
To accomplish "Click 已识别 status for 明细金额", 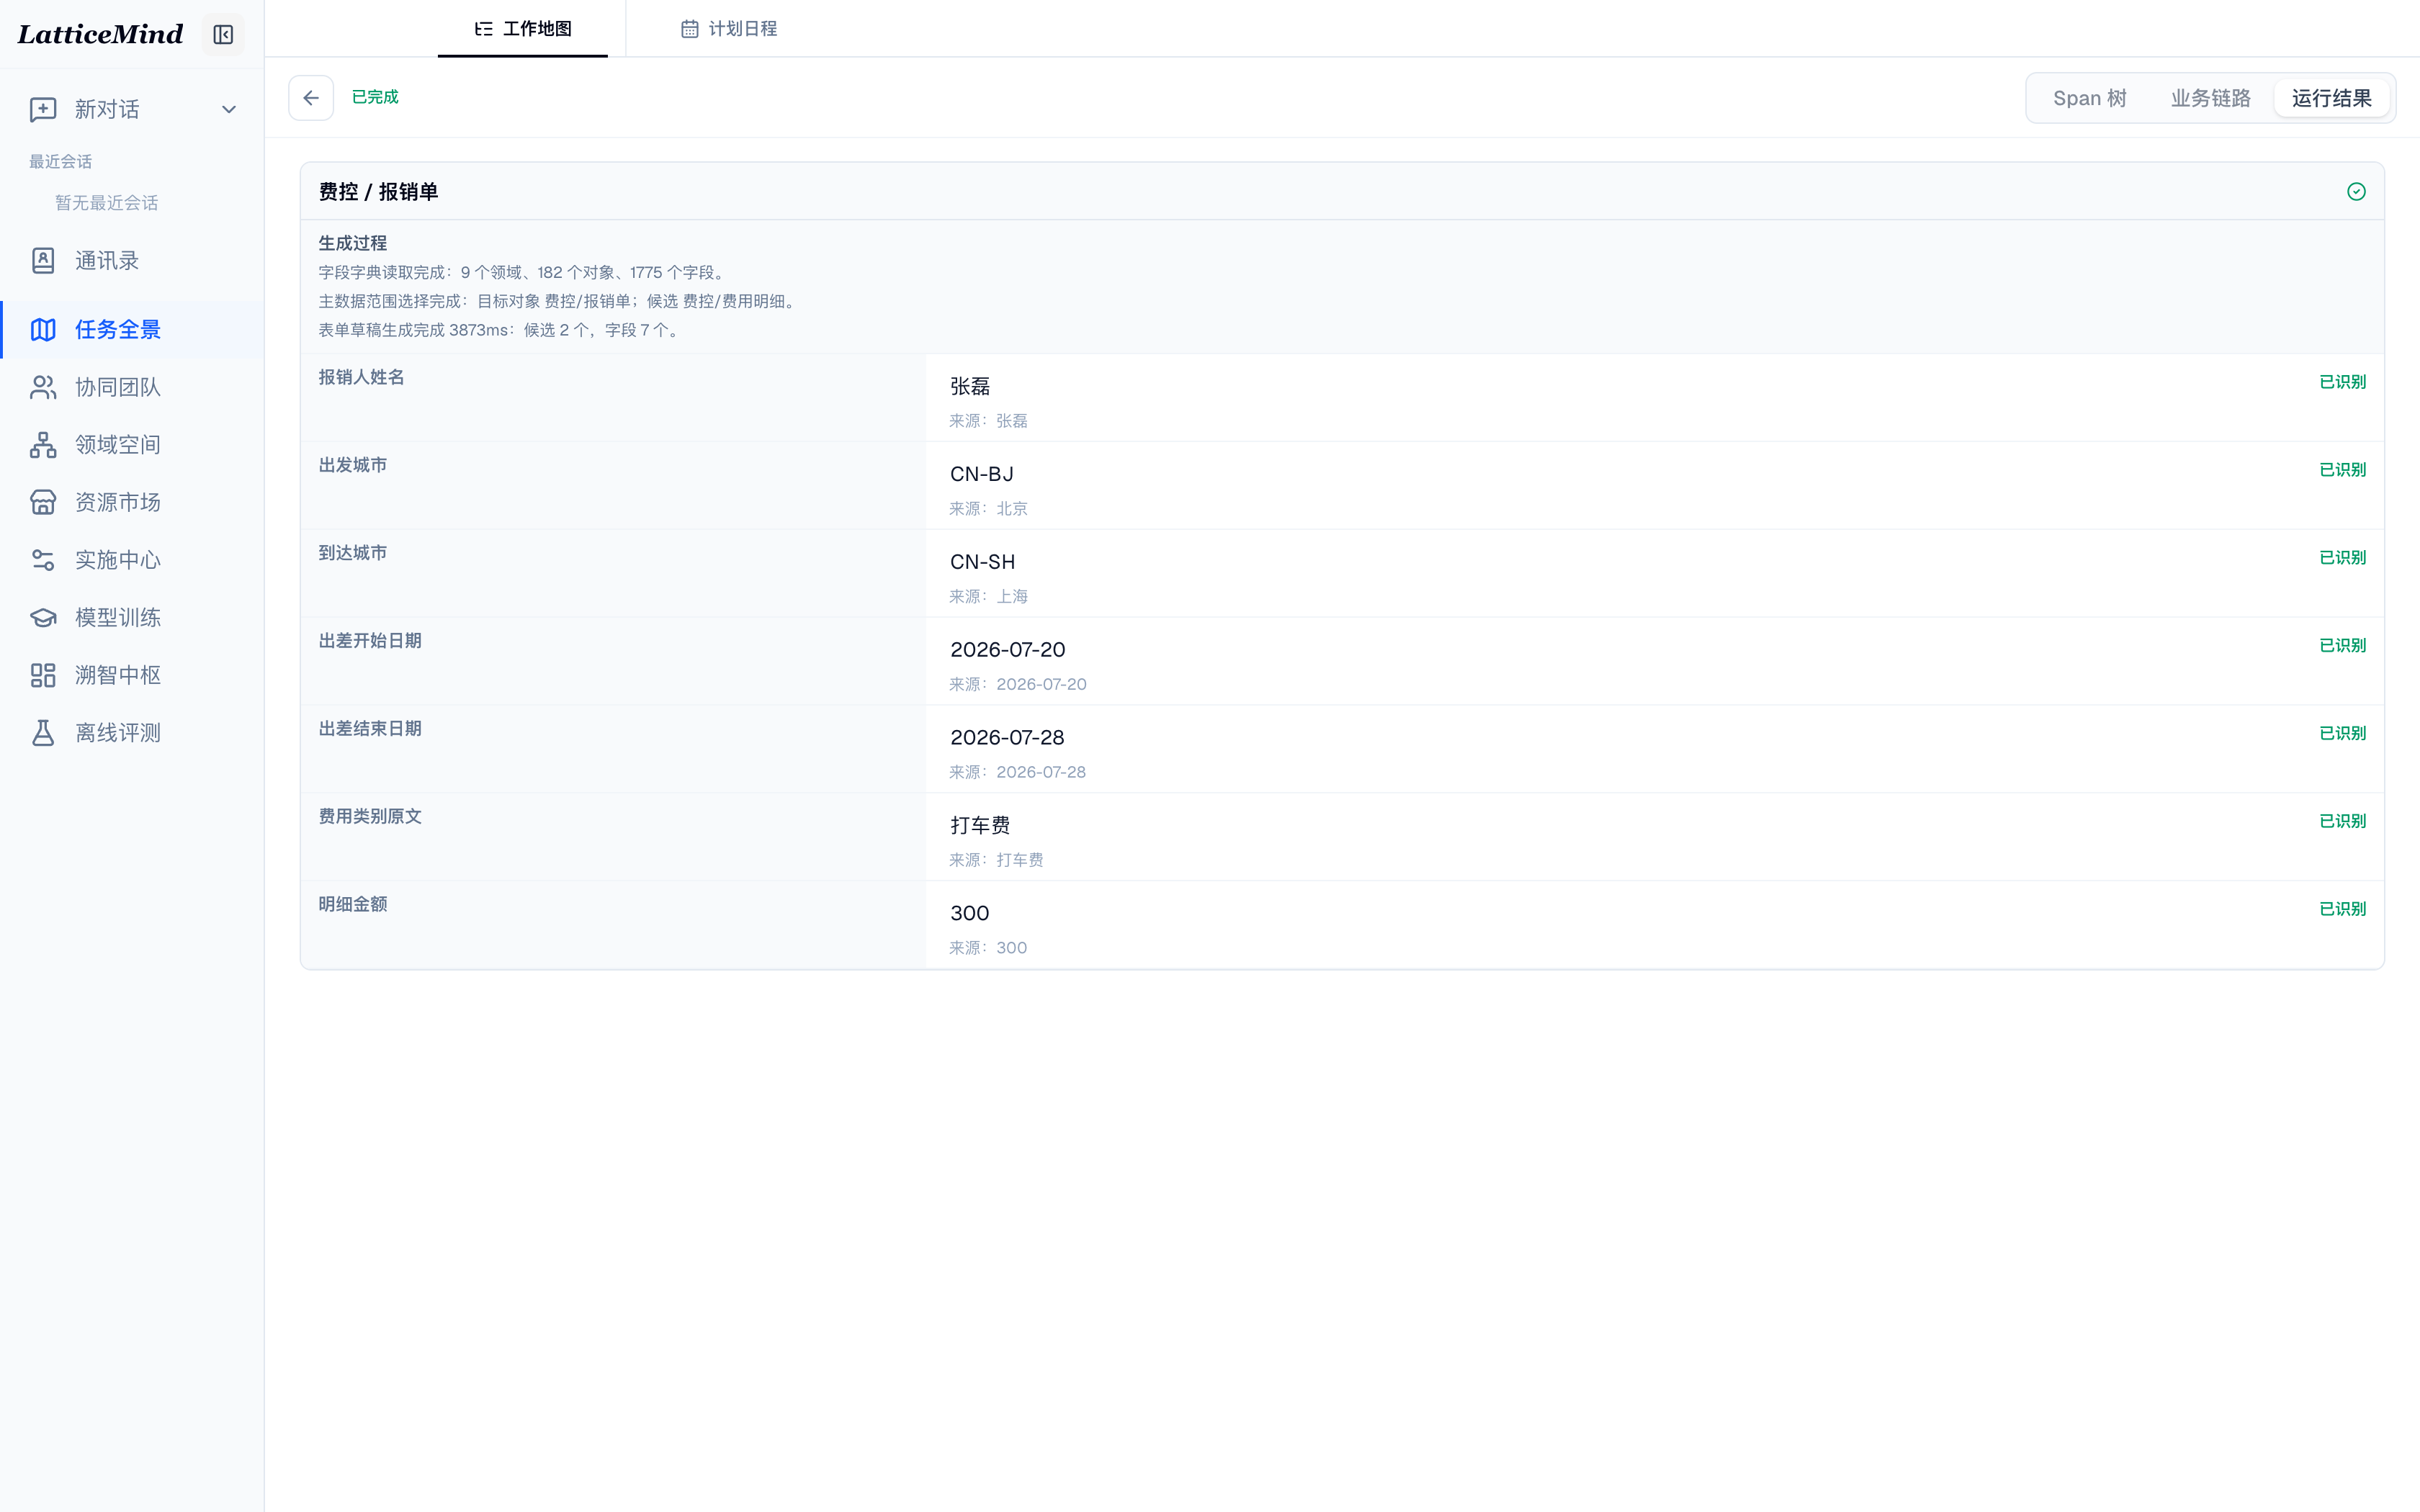I will click(x=2342, y=909).
